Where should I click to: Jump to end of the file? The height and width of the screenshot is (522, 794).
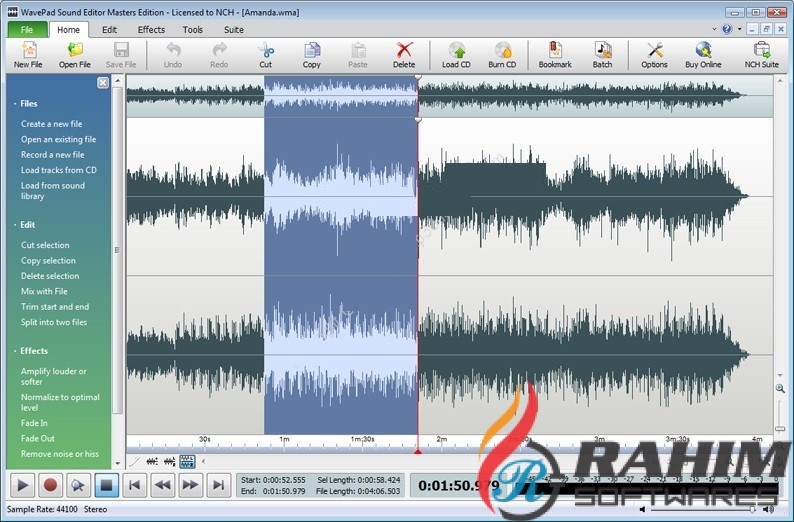[219, 485]
